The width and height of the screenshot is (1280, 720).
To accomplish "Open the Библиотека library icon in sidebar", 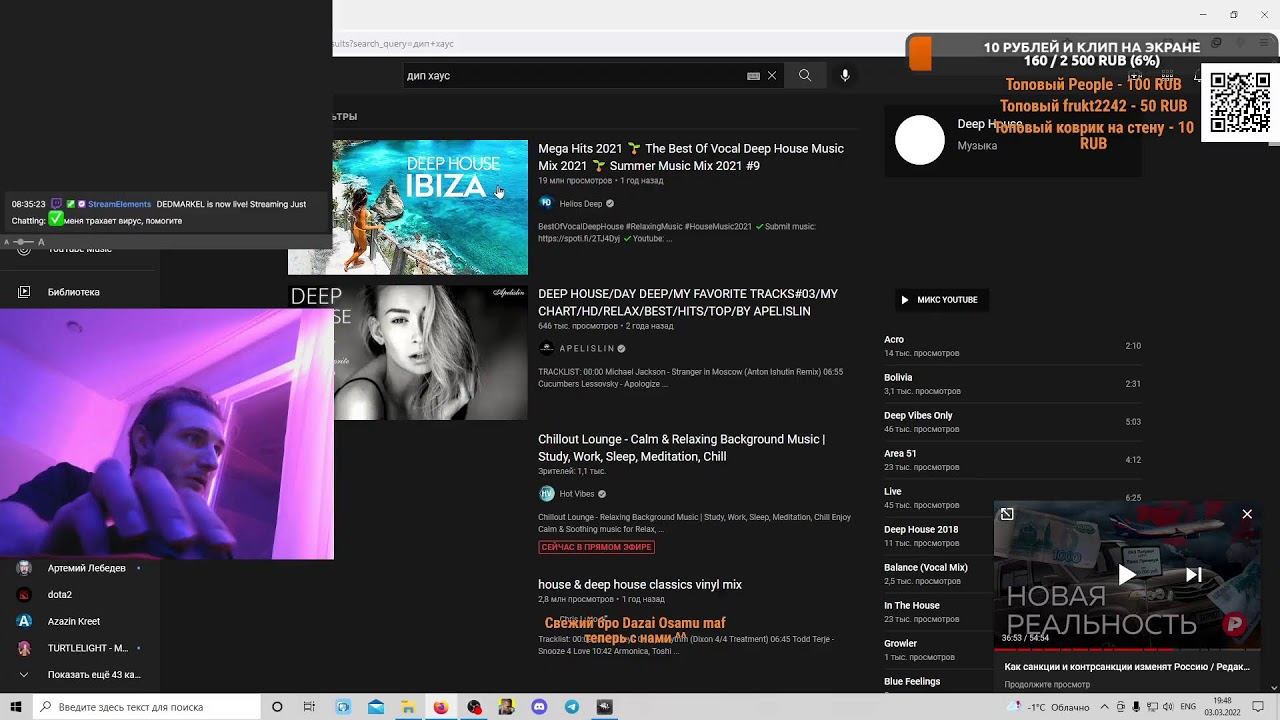I will pyautogui.click(x=25, y=292).
